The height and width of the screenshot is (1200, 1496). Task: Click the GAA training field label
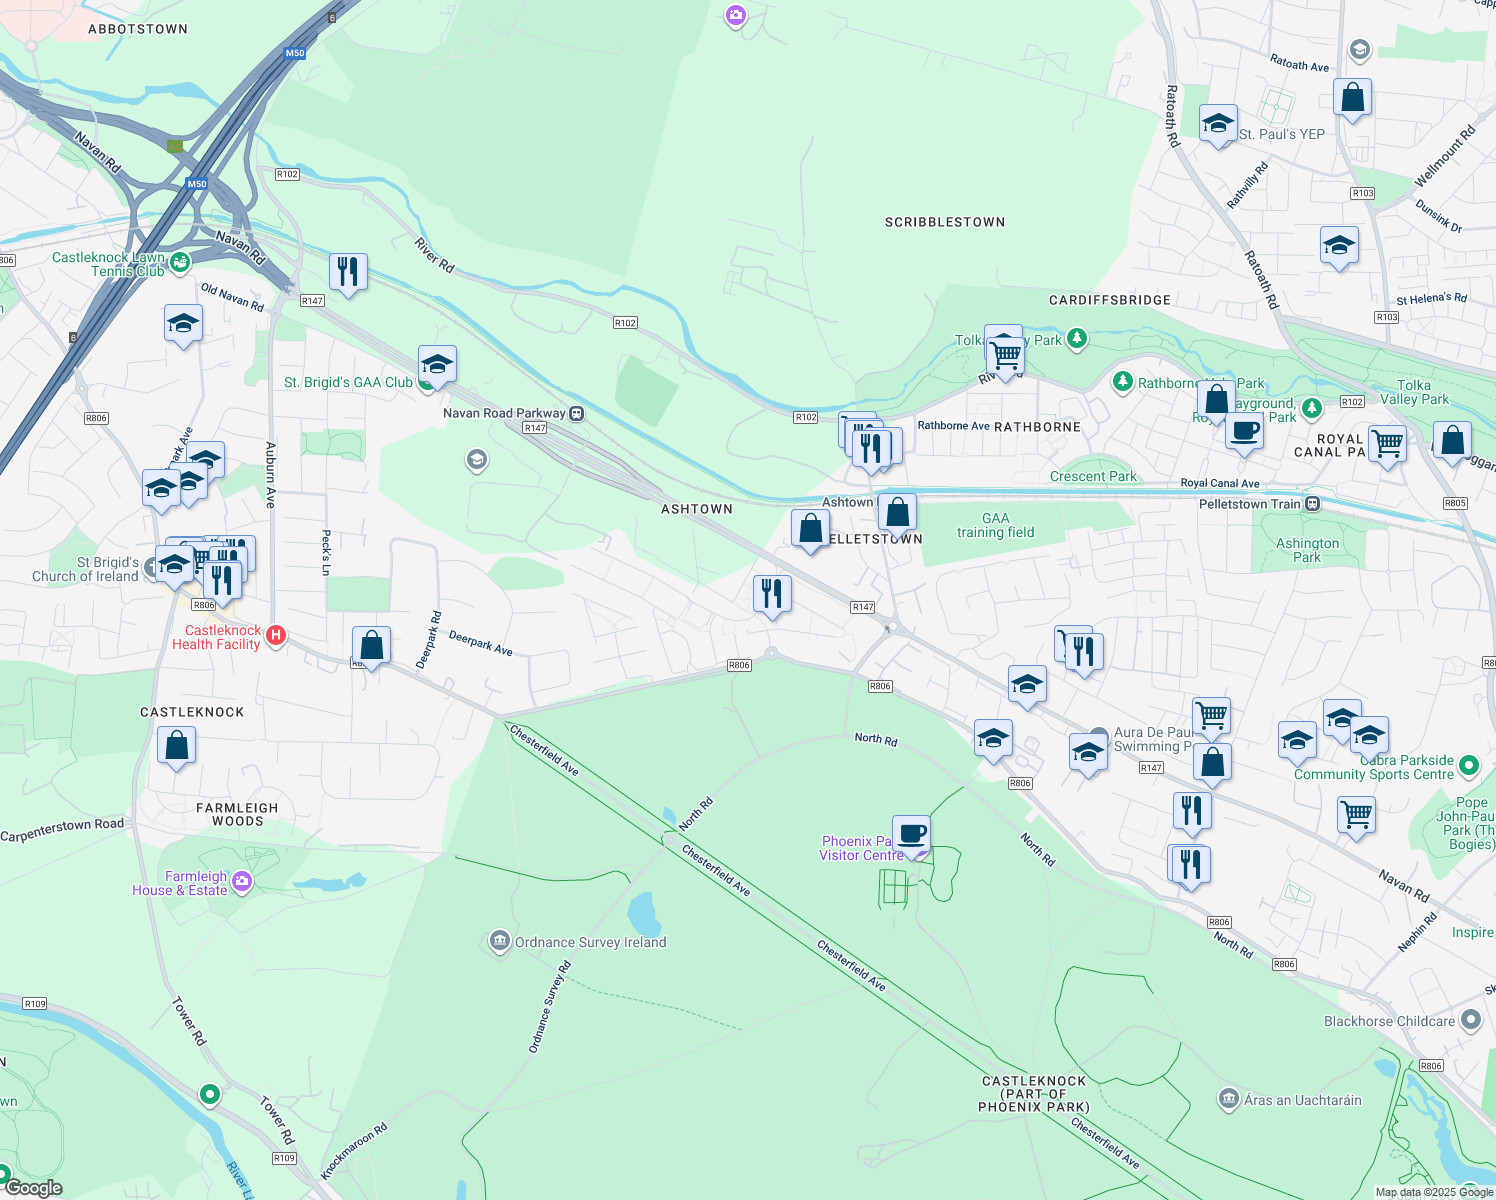click(x=995, y=525)
